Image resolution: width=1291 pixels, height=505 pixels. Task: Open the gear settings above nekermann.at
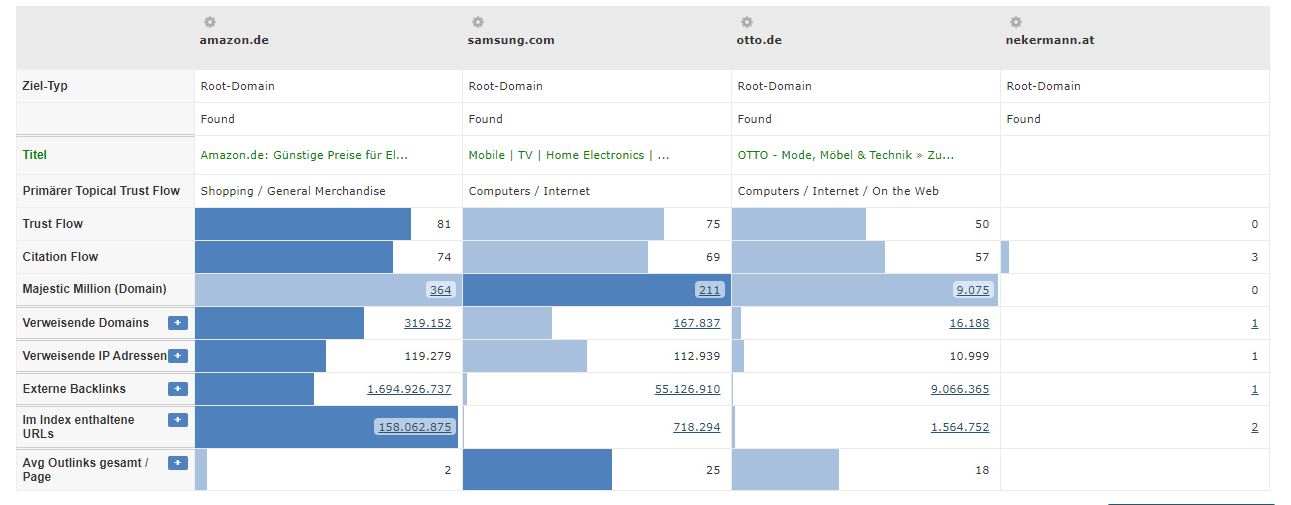[1016, 22]
